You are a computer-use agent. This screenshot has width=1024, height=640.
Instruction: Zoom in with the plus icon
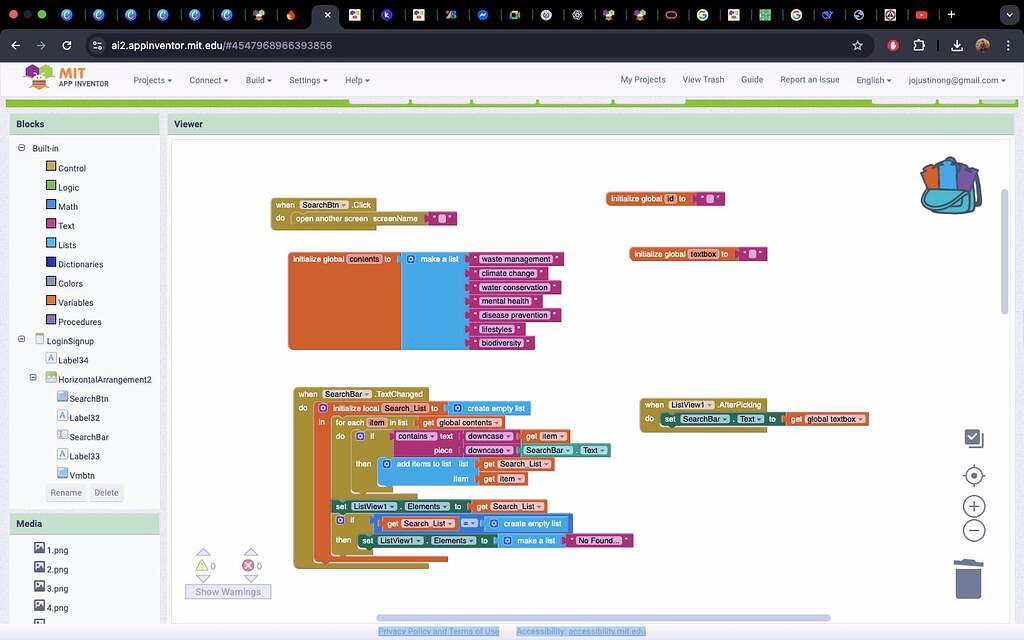[x=974, y=506]
